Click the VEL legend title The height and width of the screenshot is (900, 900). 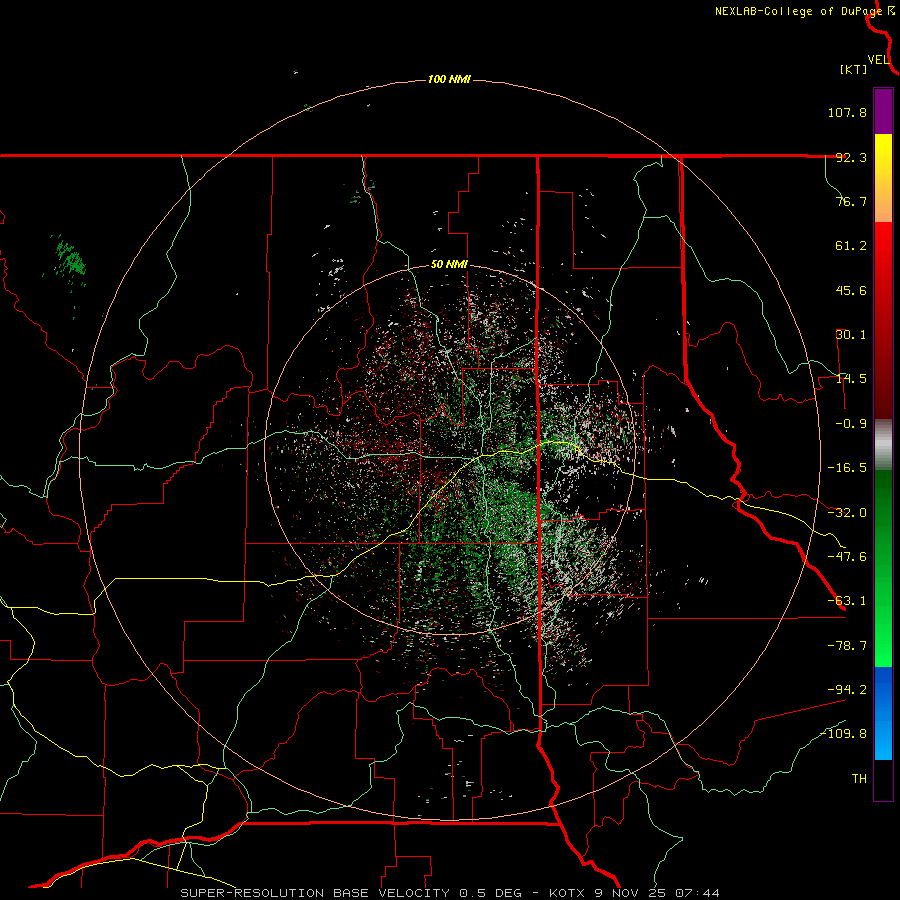(878, 60)
